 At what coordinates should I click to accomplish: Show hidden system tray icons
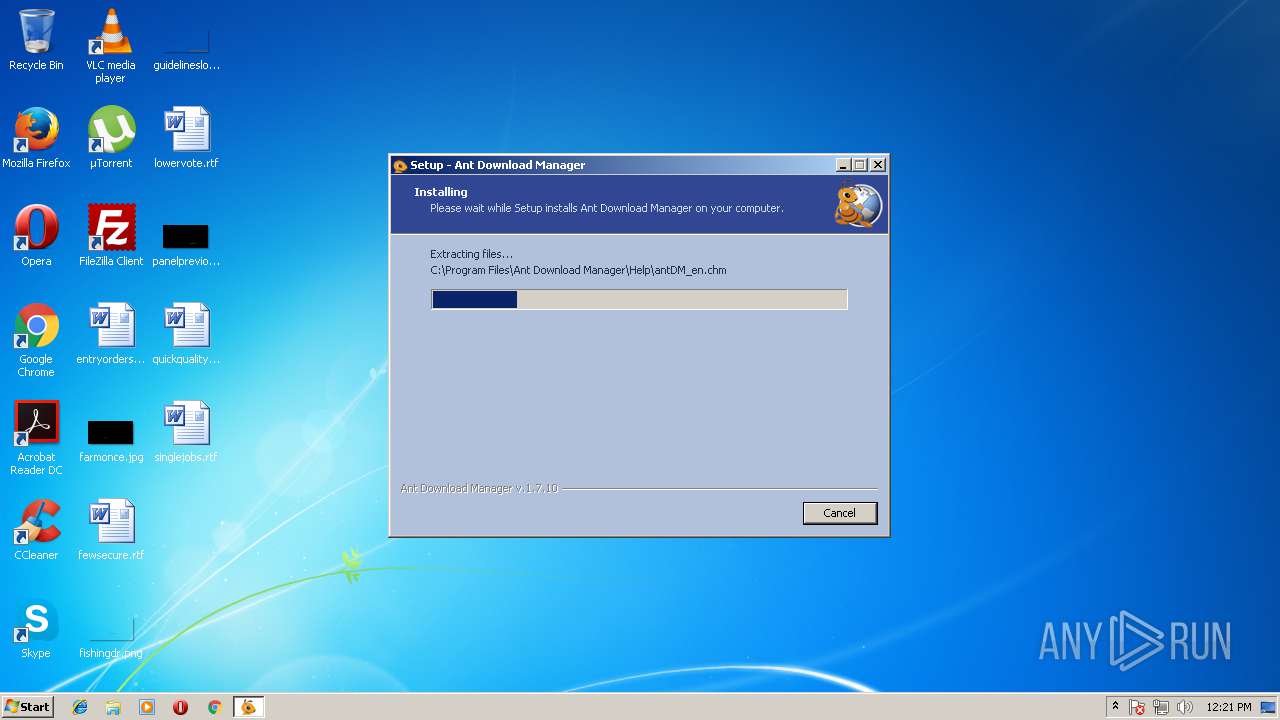[x=1115, y=707]
